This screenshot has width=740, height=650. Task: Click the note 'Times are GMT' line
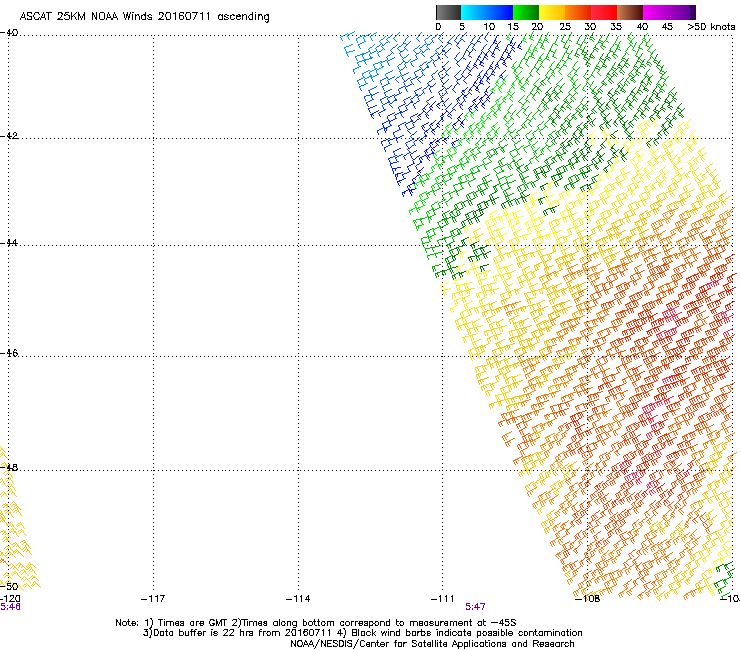(x=316, y=623)
